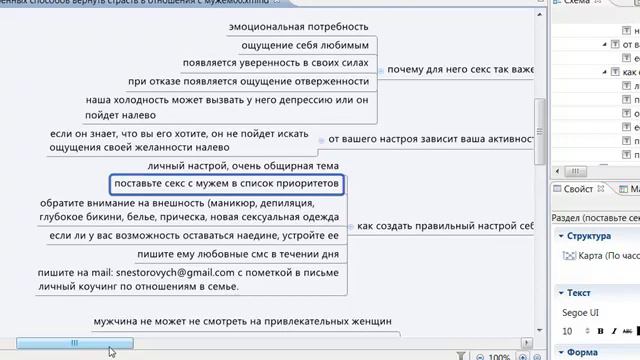The height and width of the screenshot is (360, 640).
Task: Click the canvas vertical scrollbar down arrow
Action: point(540,330)
